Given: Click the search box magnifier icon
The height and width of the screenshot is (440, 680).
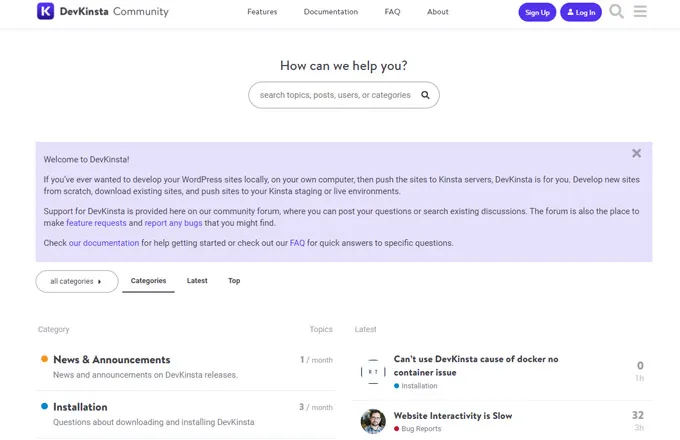Looking at the screenshot, I should (425, 95).
